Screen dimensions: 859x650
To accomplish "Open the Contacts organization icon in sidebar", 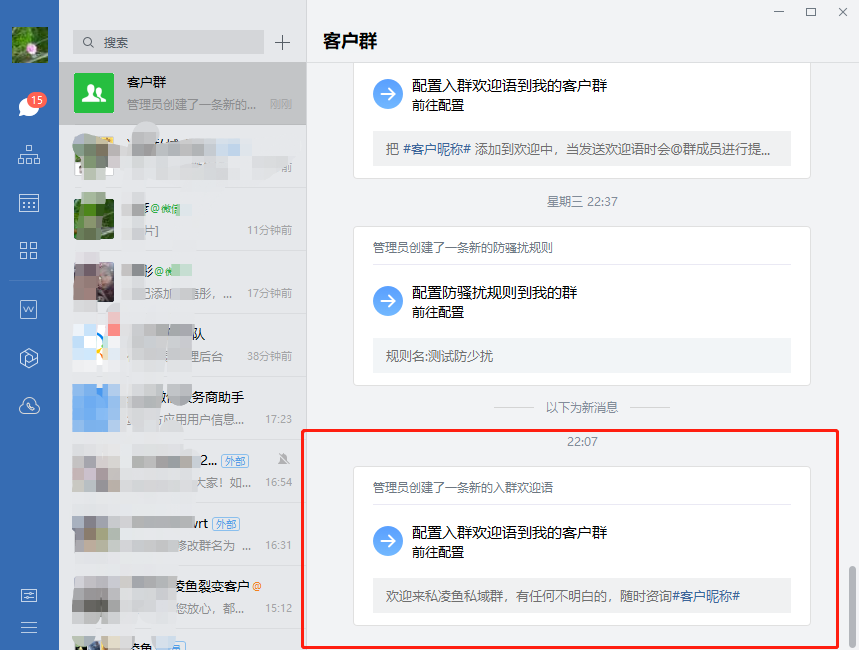I will pyautogui.click(x=29, y=155).
